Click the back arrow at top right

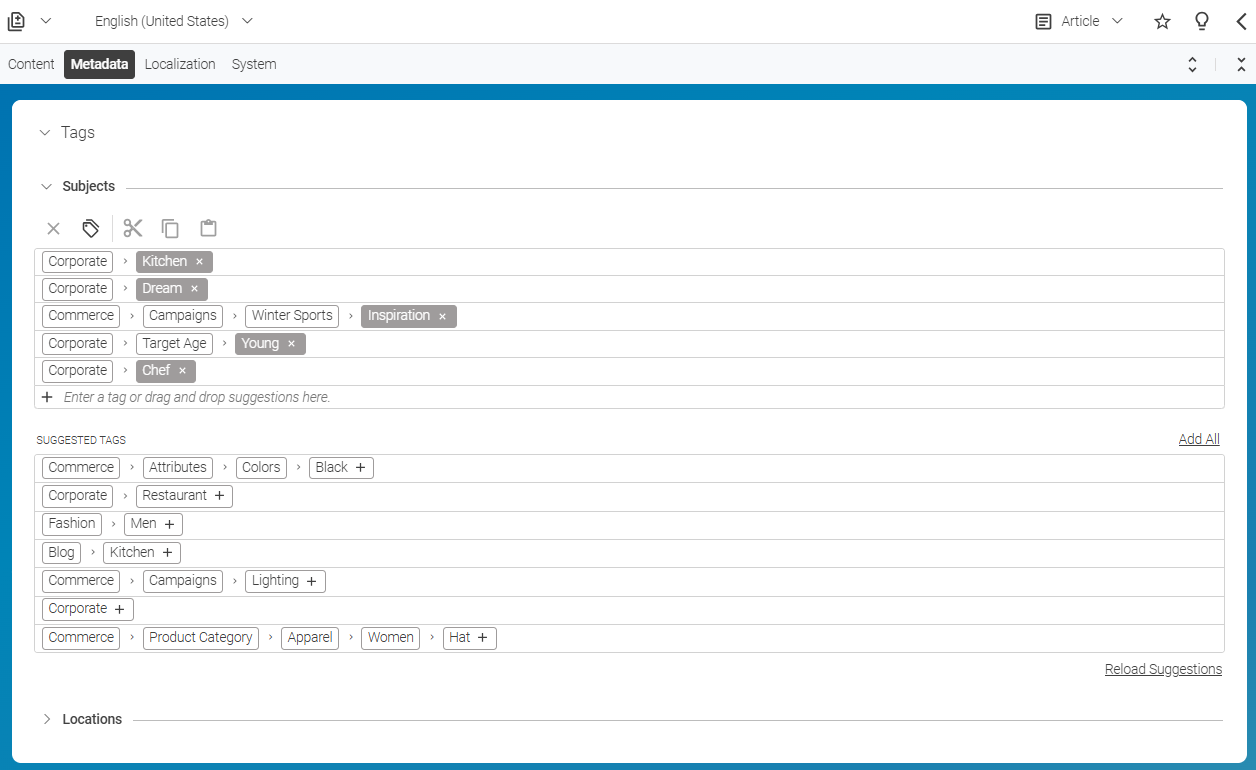(x=1241, y=21)
